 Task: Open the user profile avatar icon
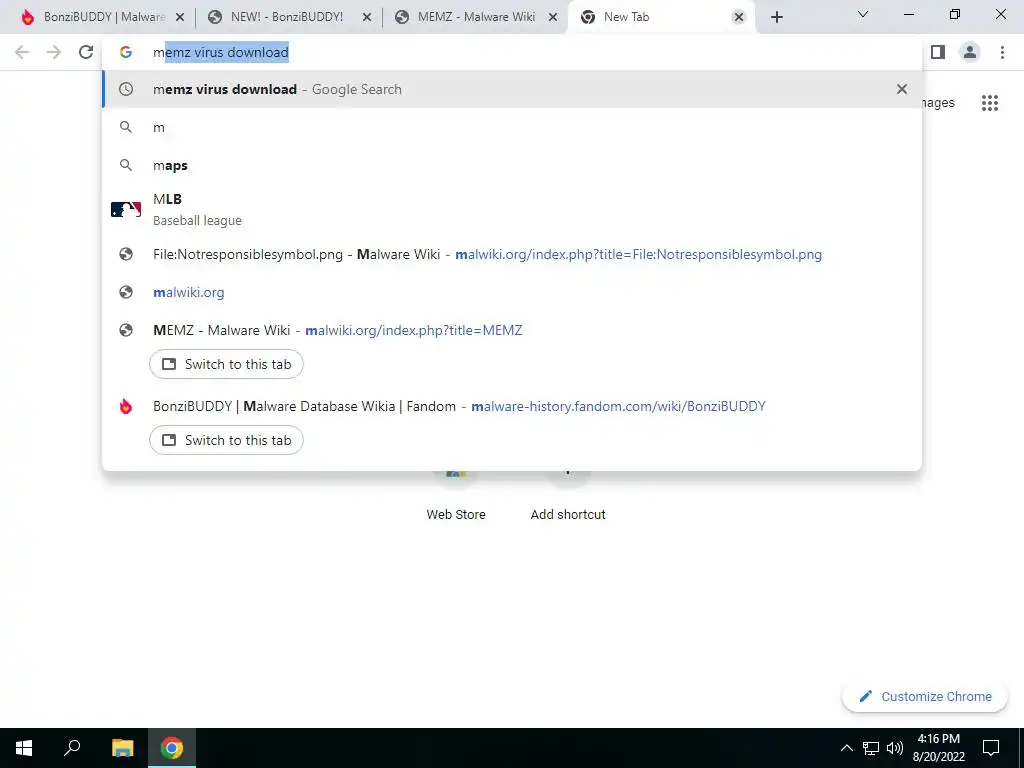[x=970, y=52]
